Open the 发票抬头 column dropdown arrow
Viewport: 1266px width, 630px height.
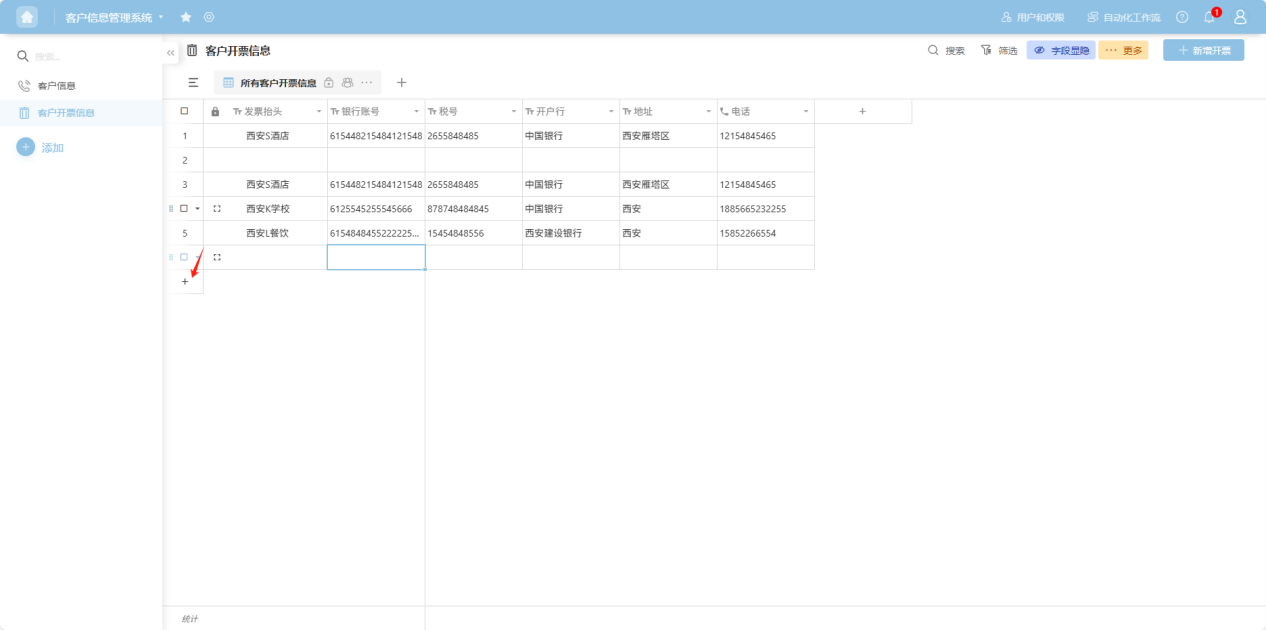tap(319, 112)
